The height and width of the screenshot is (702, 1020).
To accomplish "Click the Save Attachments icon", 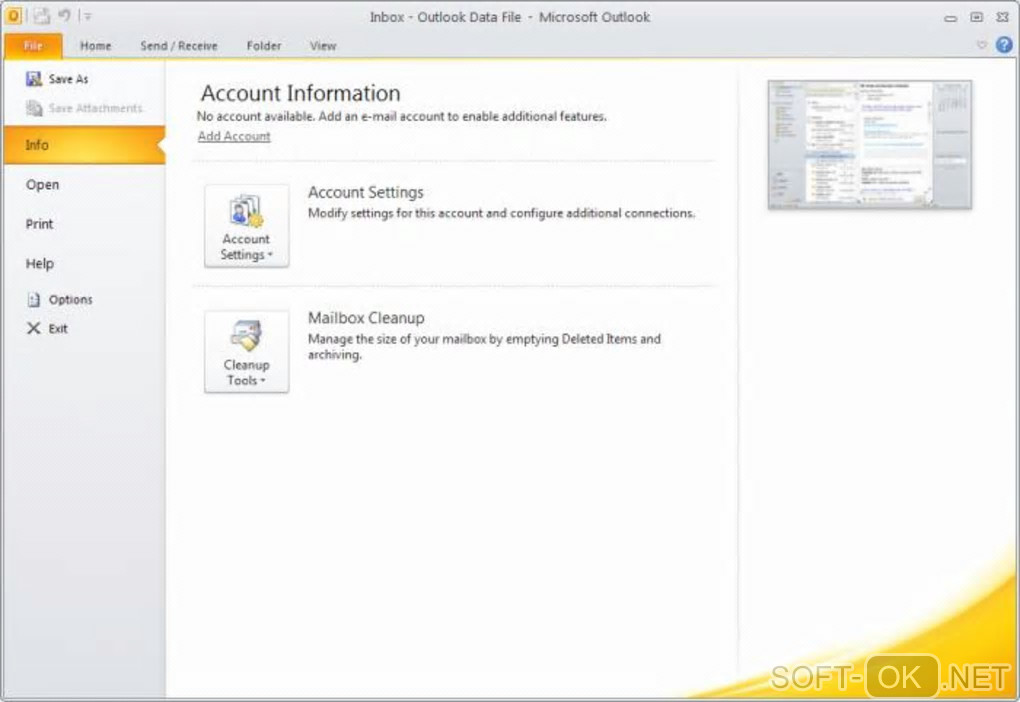I will pos(34,108).
